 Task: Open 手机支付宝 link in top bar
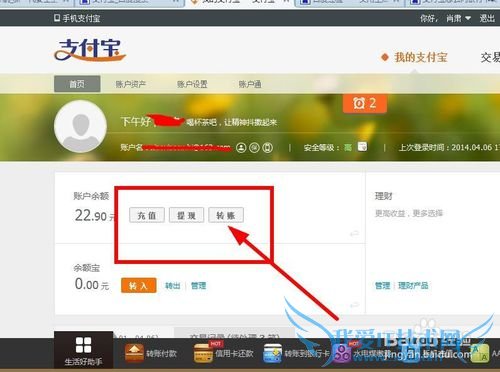tap(77, 18)
